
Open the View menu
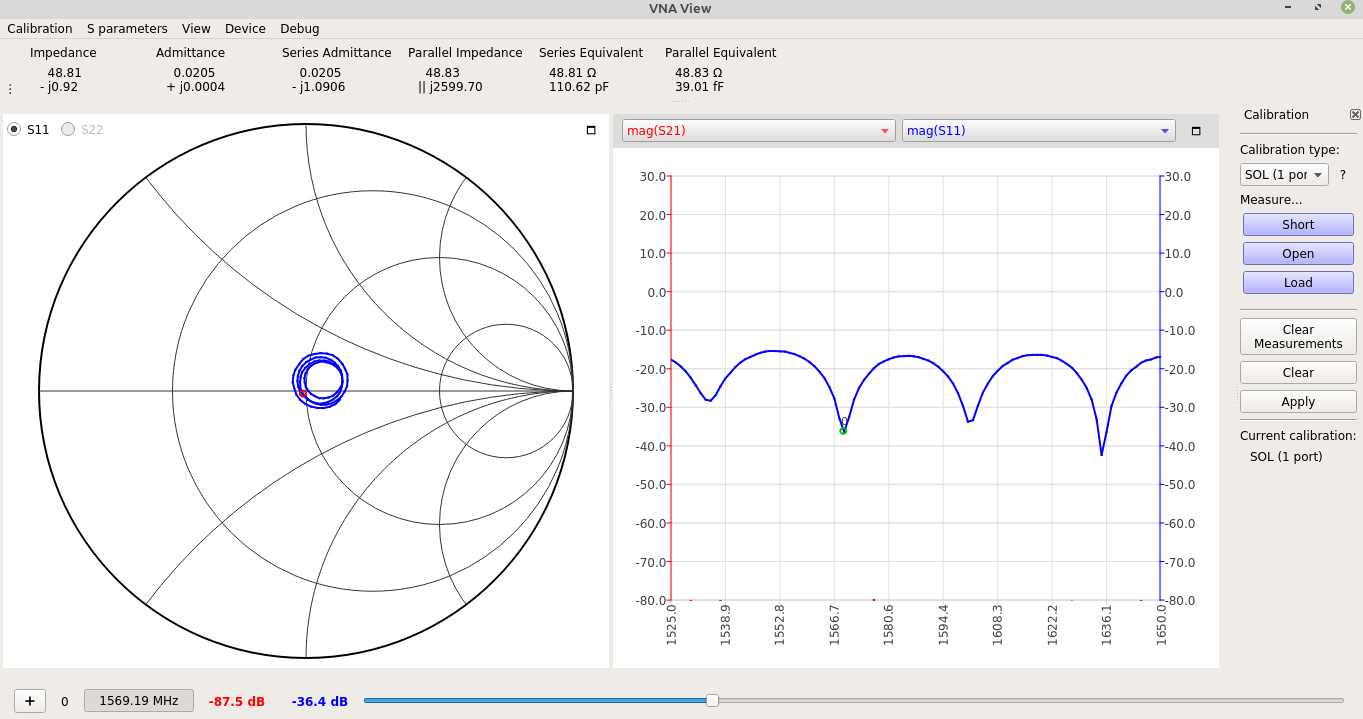(x=196, y=29)
